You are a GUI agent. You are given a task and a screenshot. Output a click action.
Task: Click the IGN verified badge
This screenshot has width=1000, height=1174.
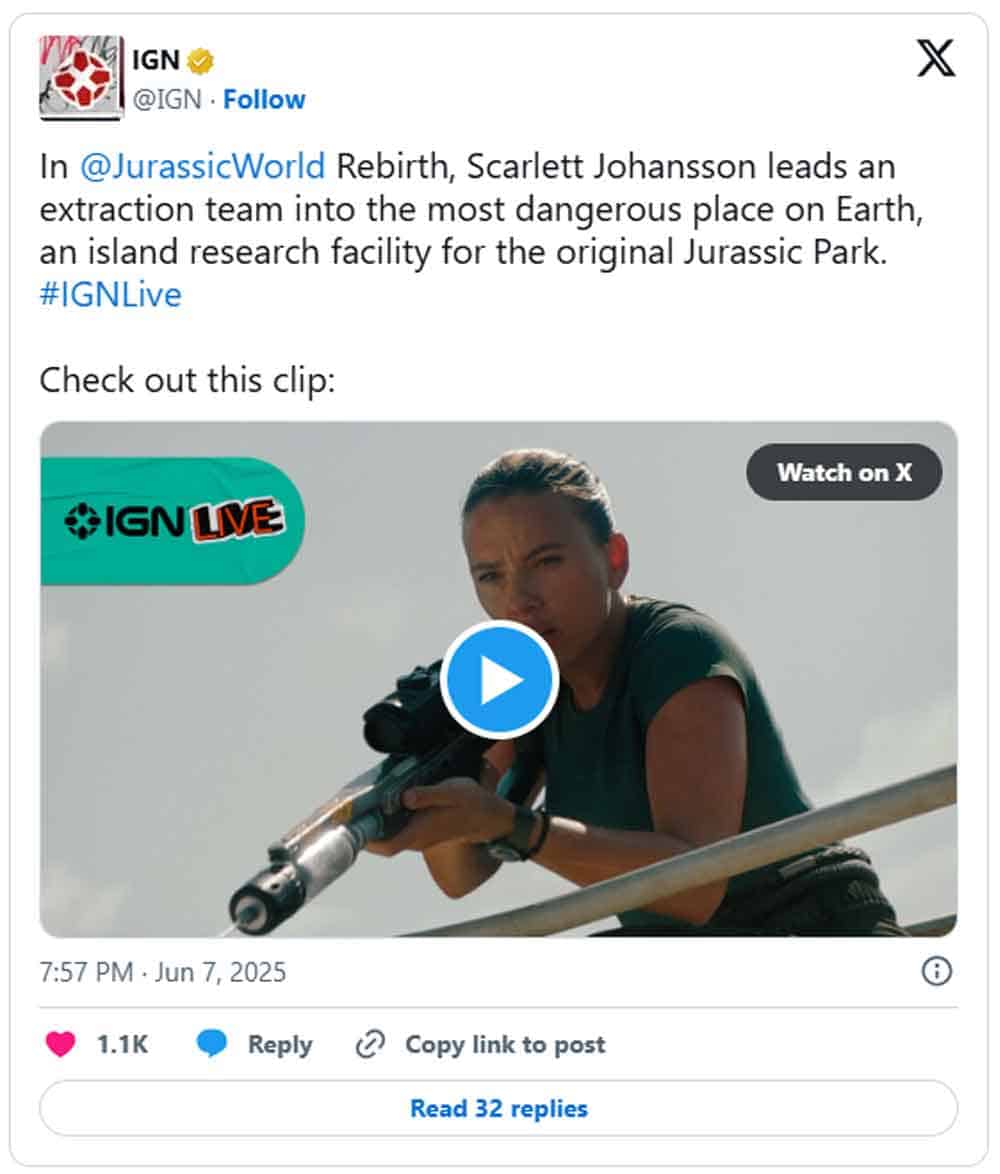pos(199,60)
